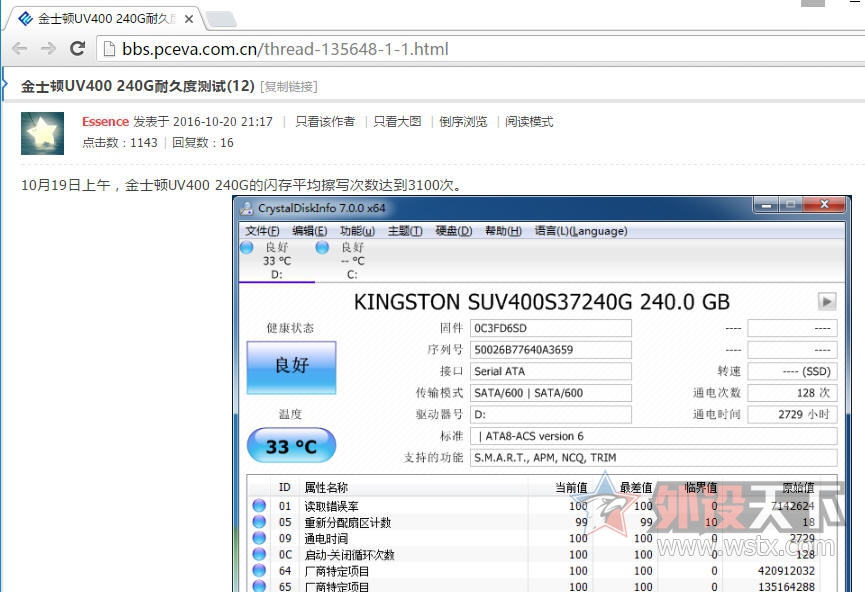
Task: Open Essence author profile link
Action: (x=105, y=121)
